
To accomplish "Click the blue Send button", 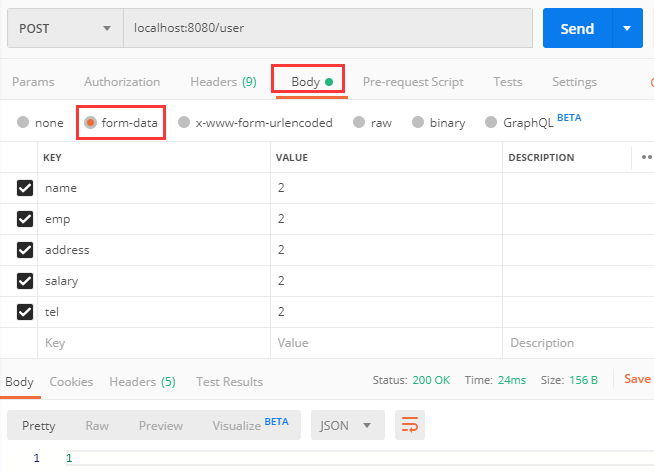I will point(577,28).
